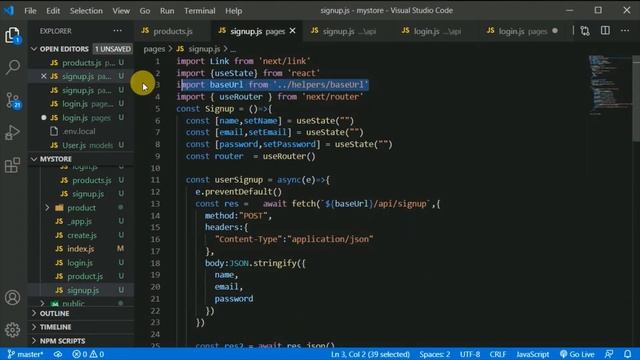Screen dimensions: 640x360
Task: Open the errors and warnings indicator
Action: coord(88,354)
